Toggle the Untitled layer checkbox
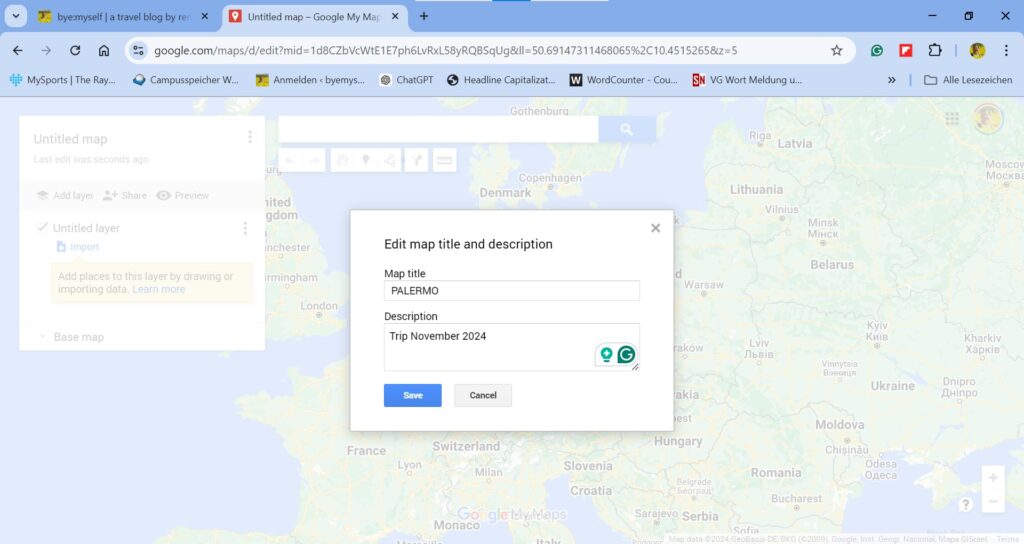 42,227
